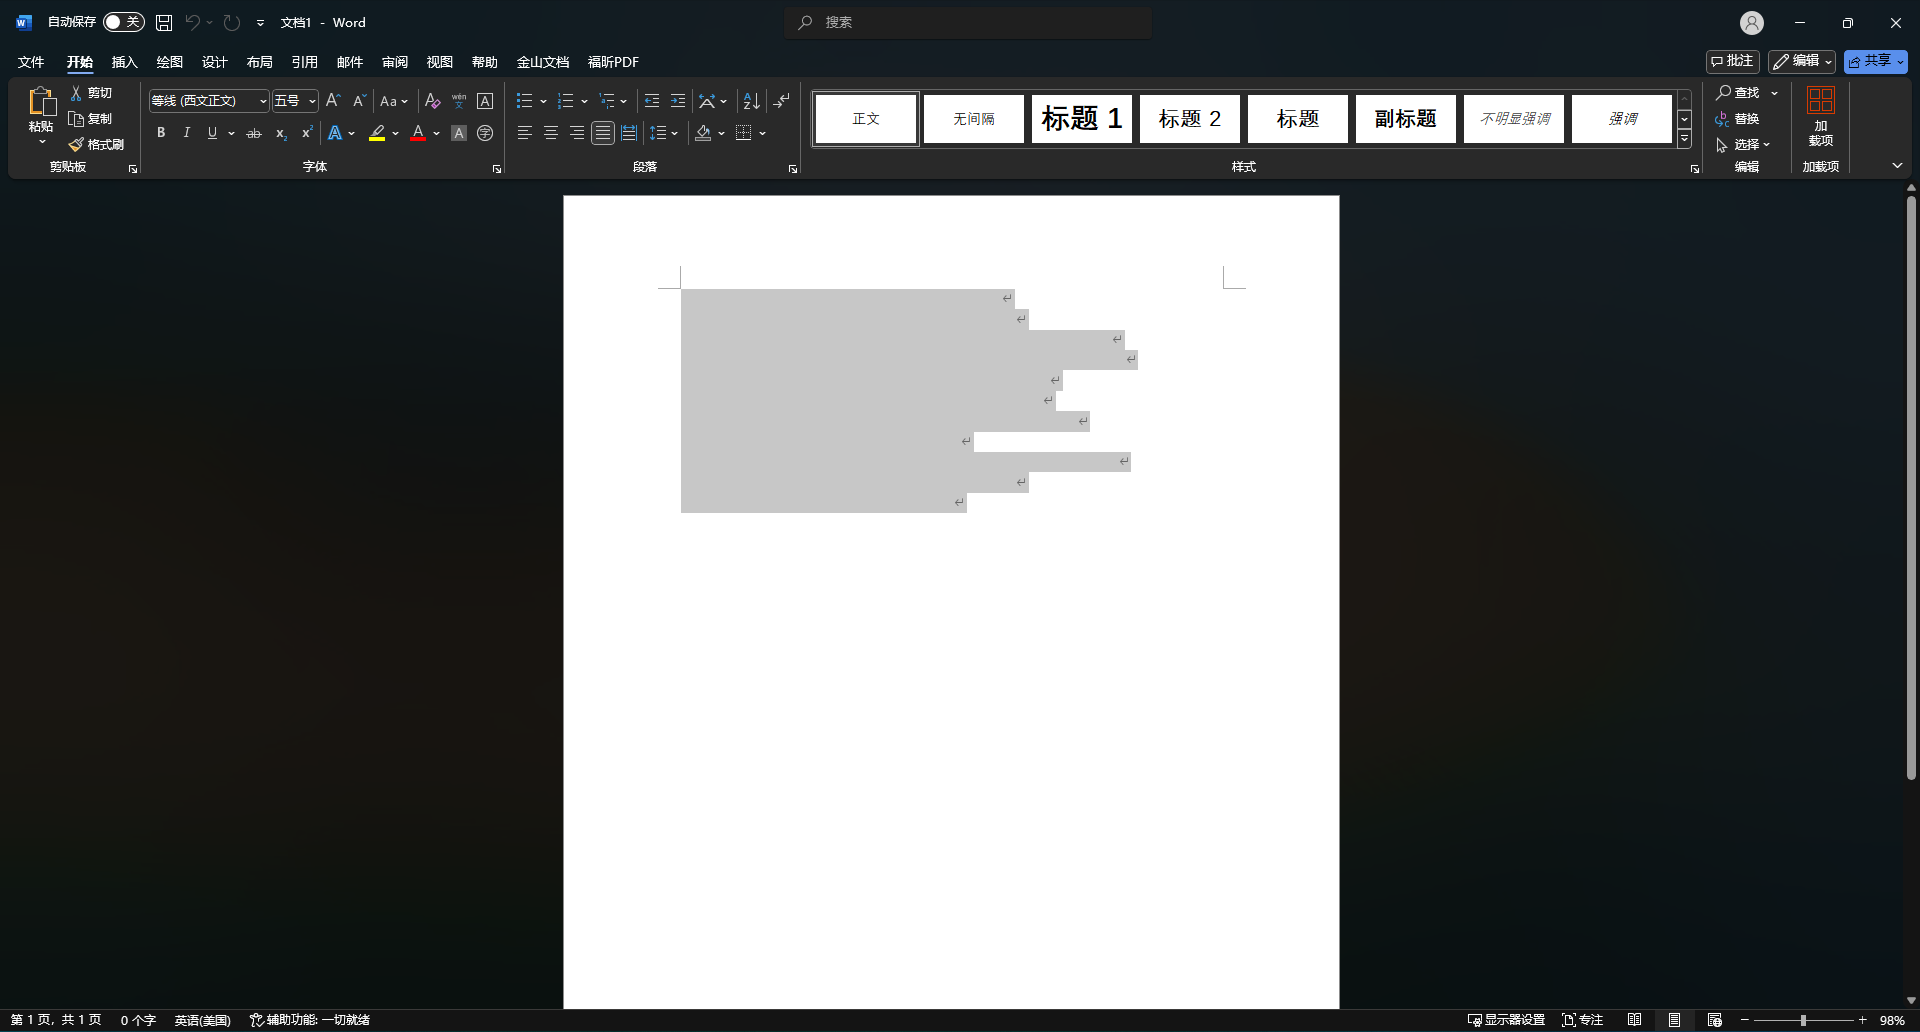Apply superscript formatting

[307, 133]
